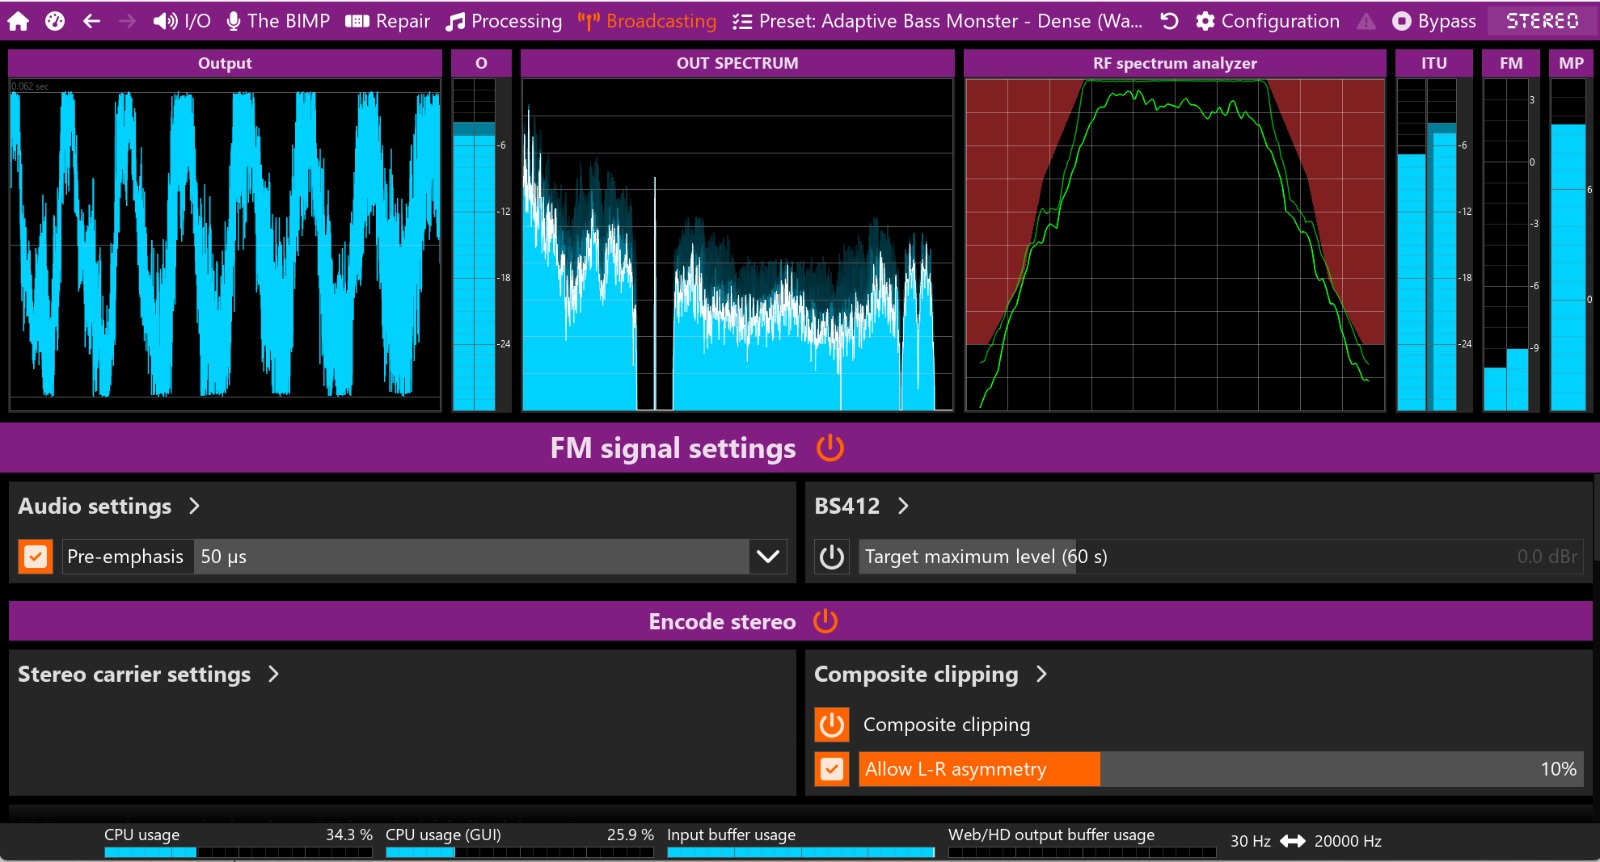Screen dimensions: 1600x862
Task: Click the 34.3 % CPU value
Action: [349, 834]
